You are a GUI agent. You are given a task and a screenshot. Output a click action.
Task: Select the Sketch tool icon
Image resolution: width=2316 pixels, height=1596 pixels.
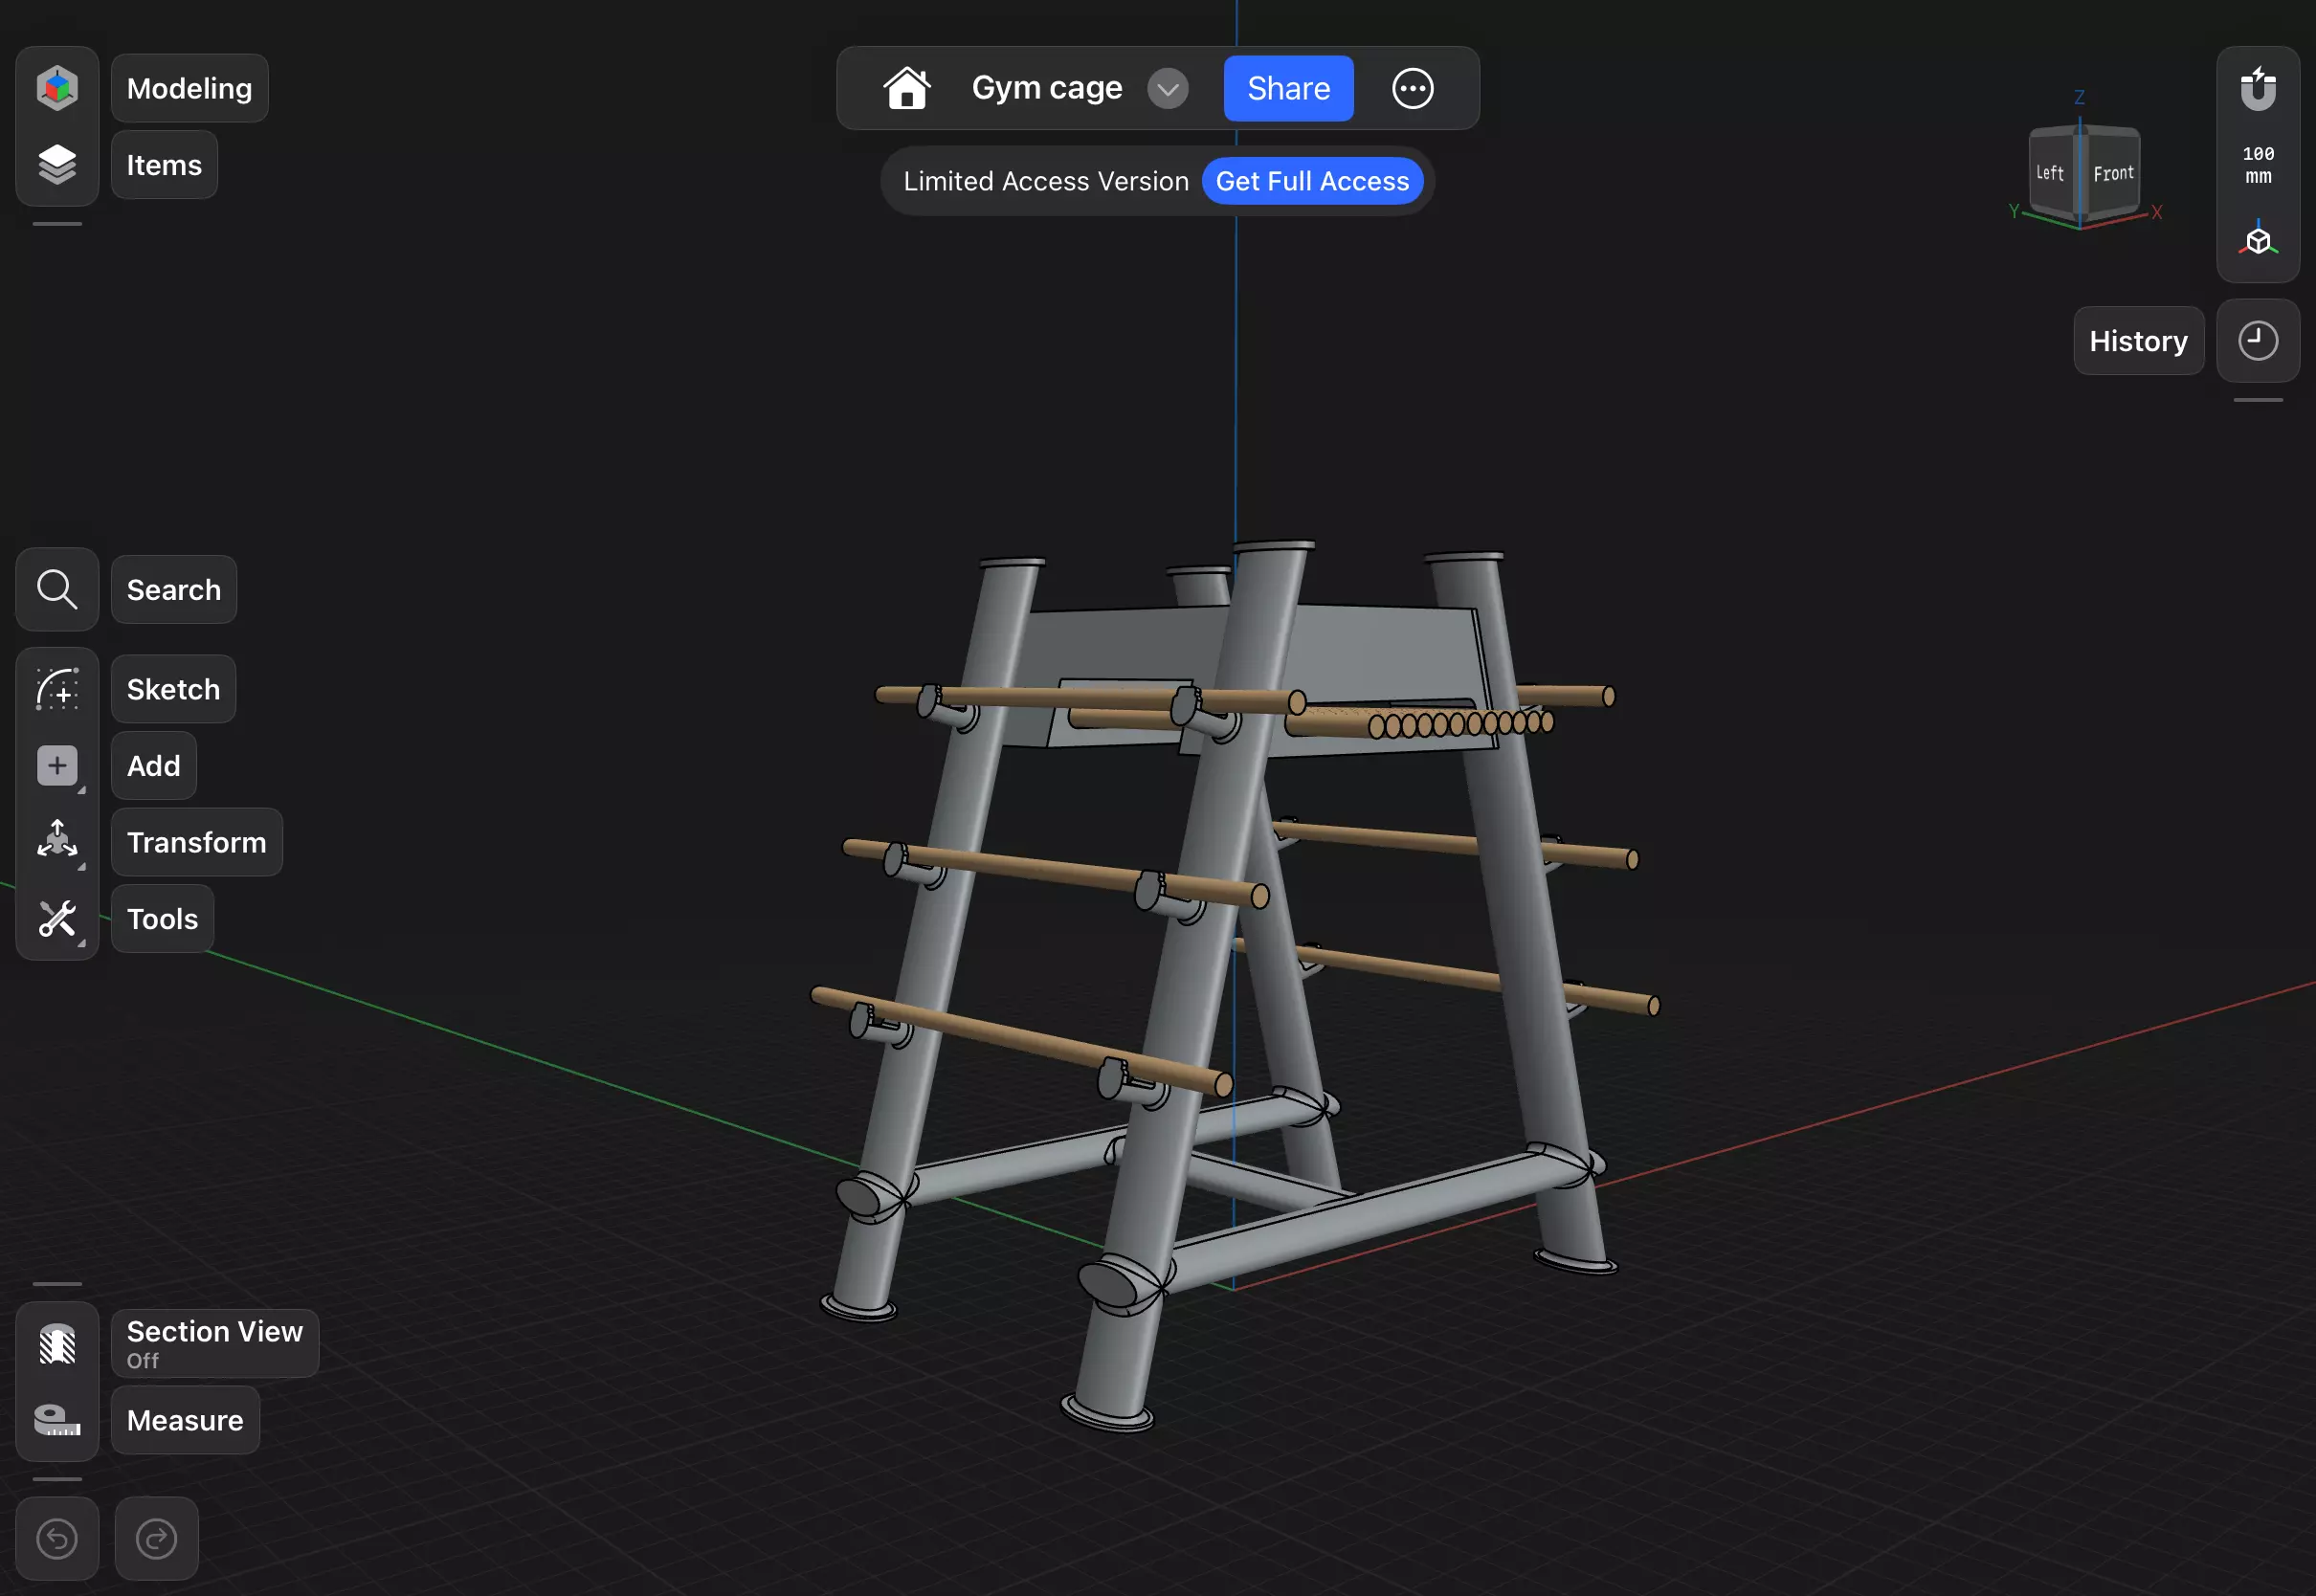click(x=57, y=690)
